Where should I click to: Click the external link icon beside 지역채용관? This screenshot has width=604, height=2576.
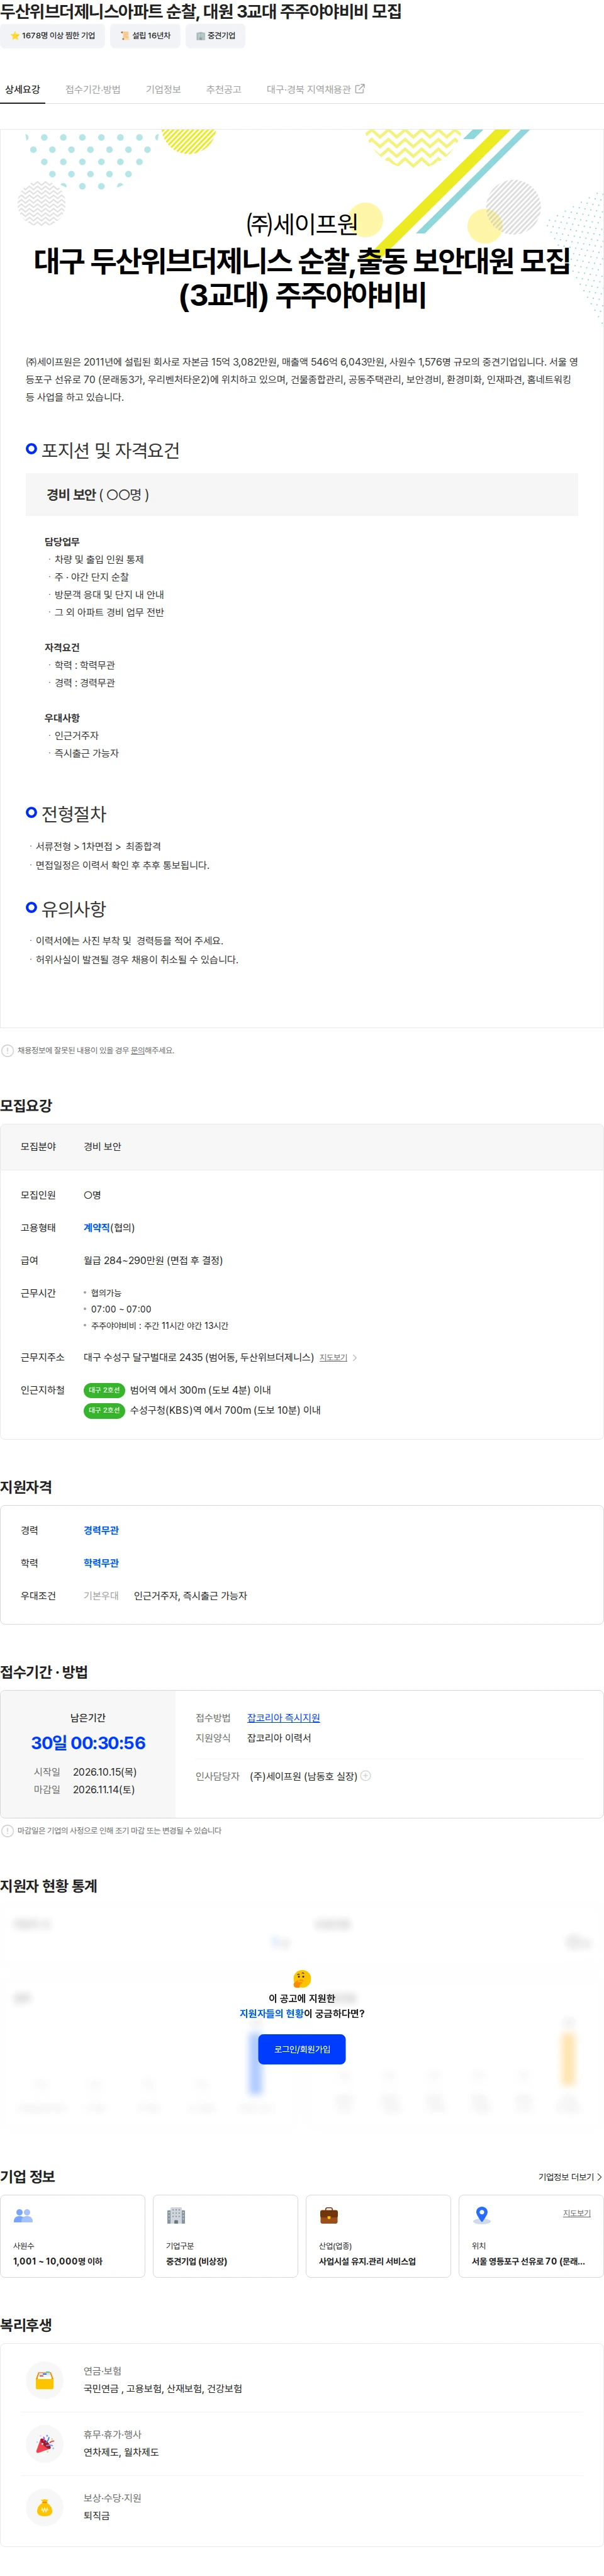point(360,89)
